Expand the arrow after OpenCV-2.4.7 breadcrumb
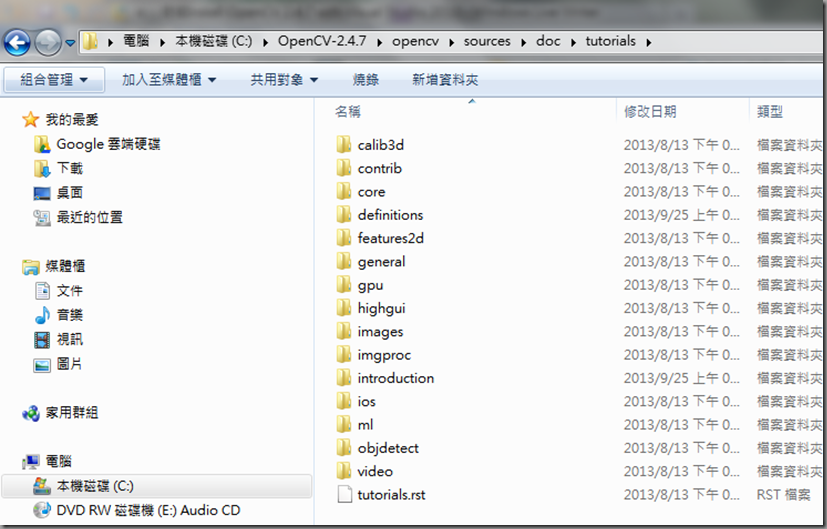Viewport: 827px width, 529px height. pos(379,42)
